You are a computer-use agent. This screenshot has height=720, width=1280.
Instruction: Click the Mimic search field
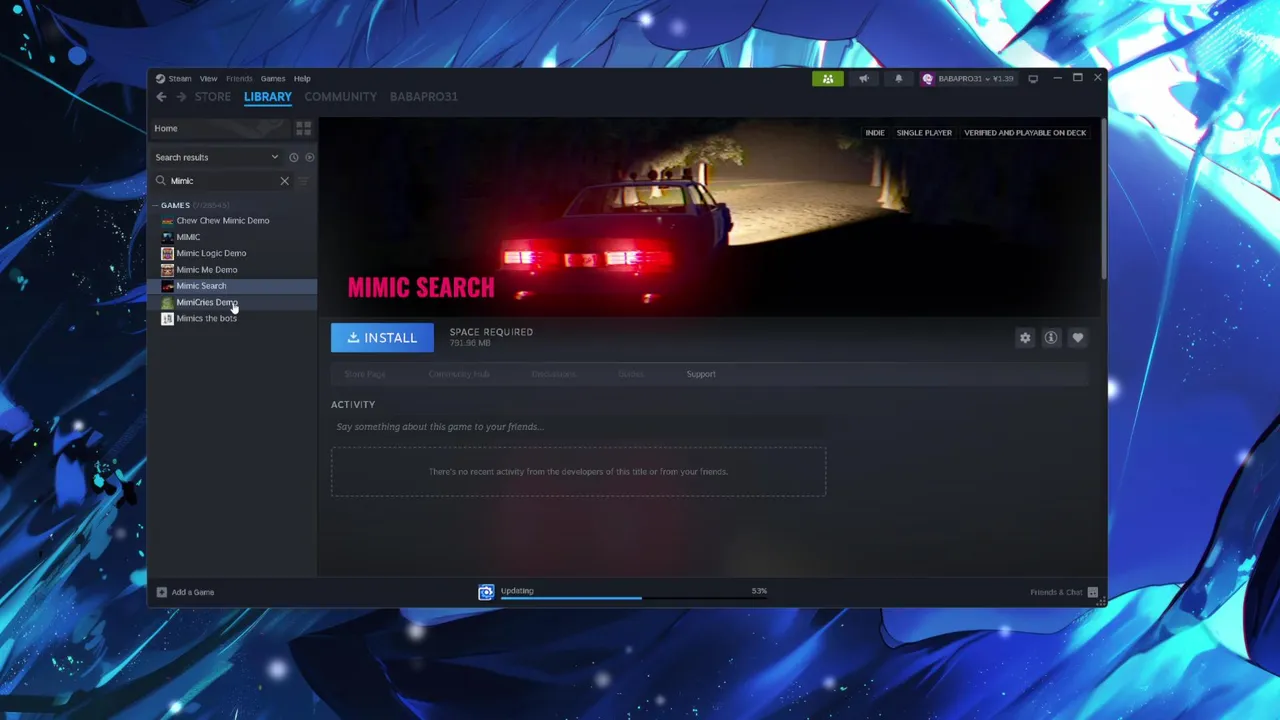[223, 181]
